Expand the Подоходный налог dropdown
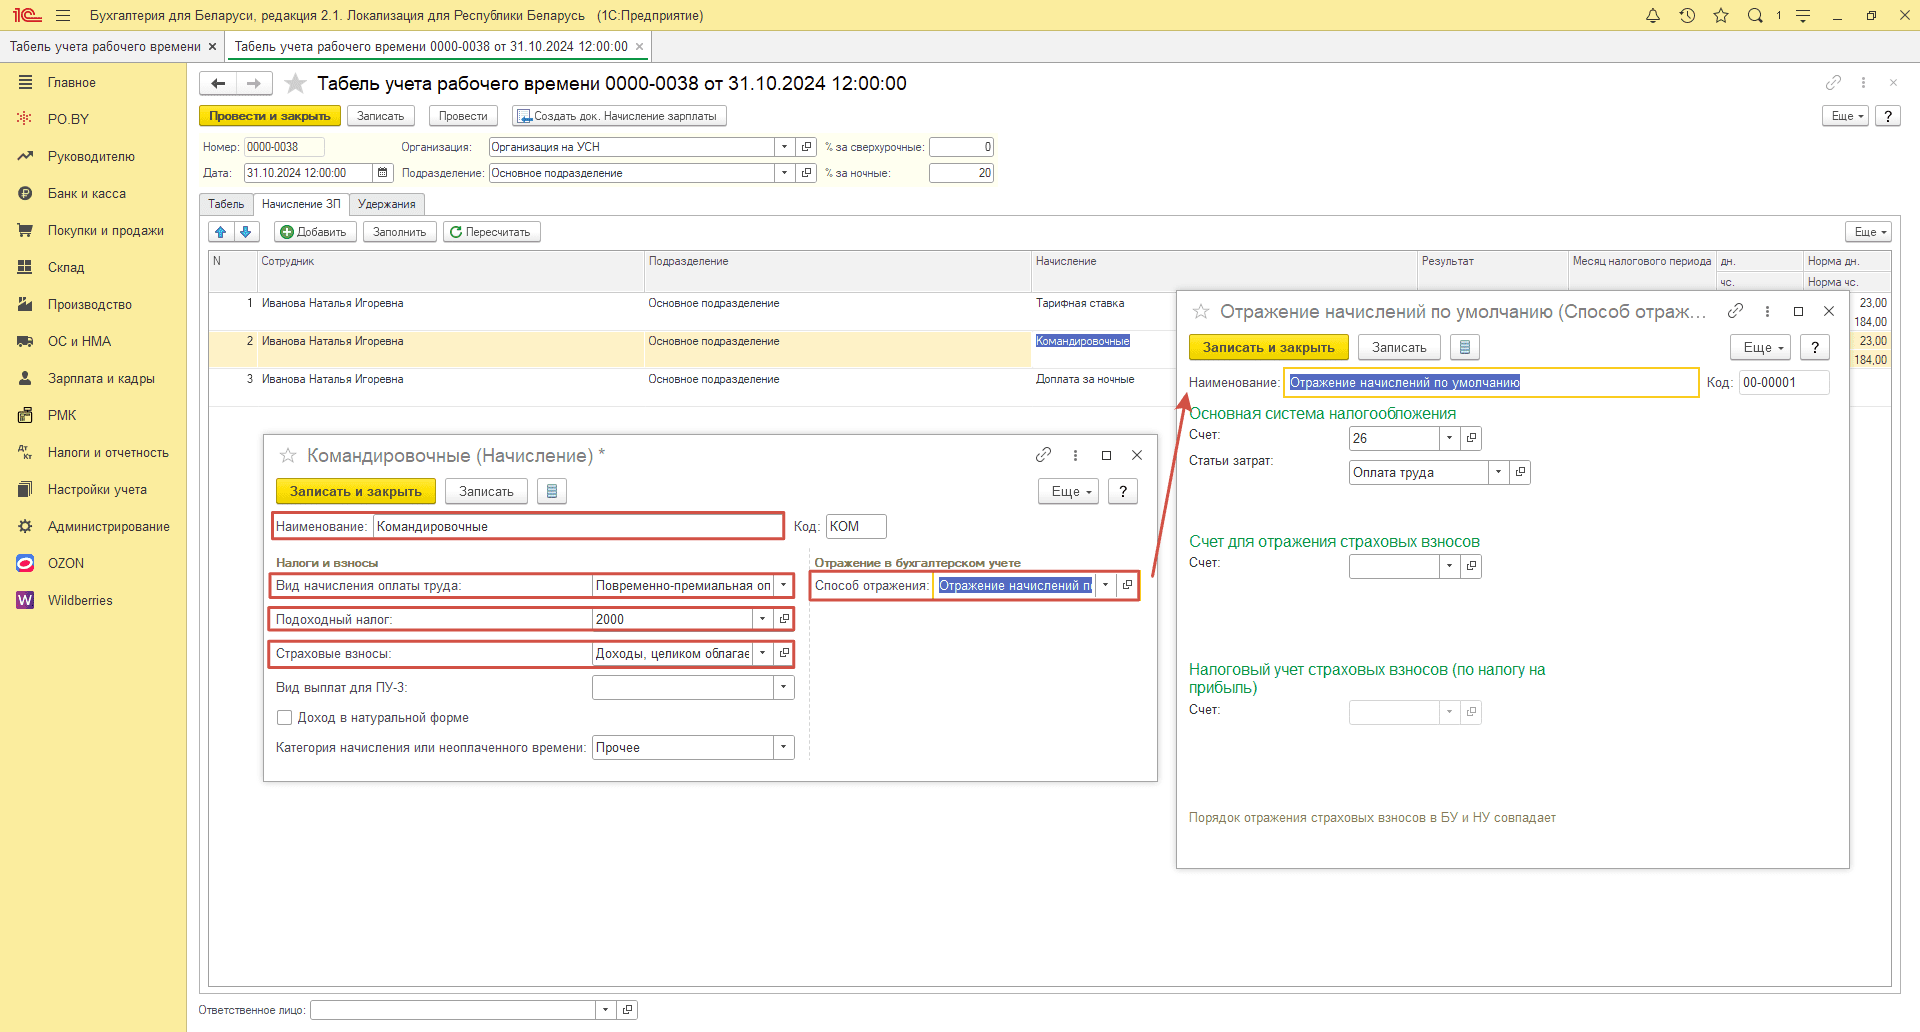 pyautogui.click(x=763, y=619)
